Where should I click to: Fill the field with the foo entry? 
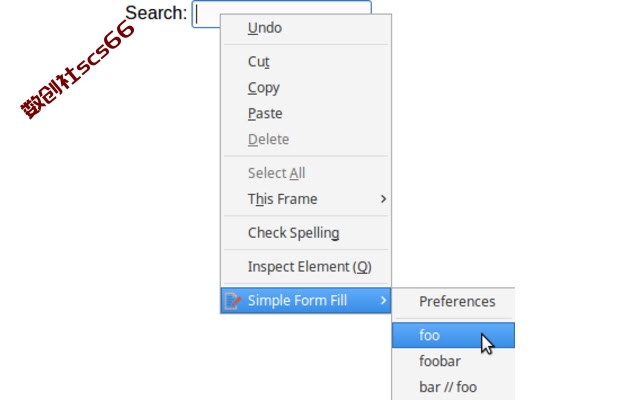click(x=453, y=335)
